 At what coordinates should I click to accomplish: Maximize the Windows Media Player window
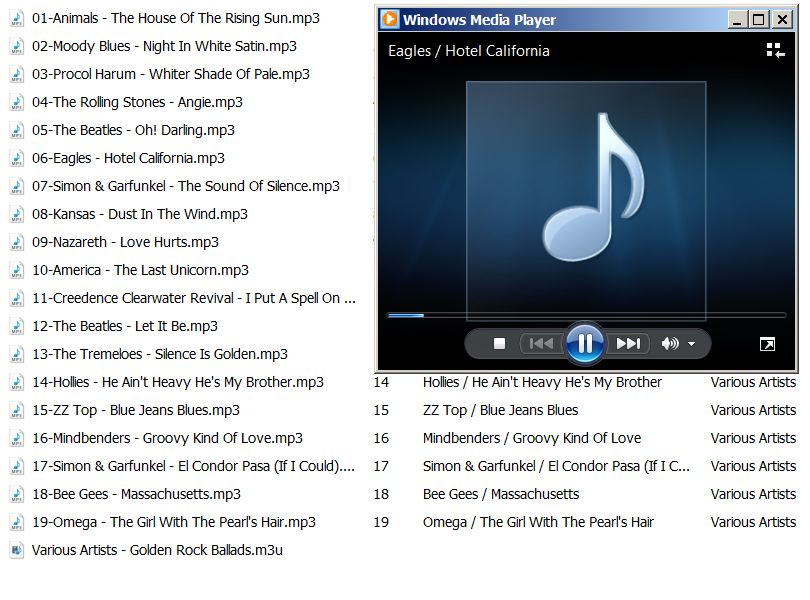759,20
